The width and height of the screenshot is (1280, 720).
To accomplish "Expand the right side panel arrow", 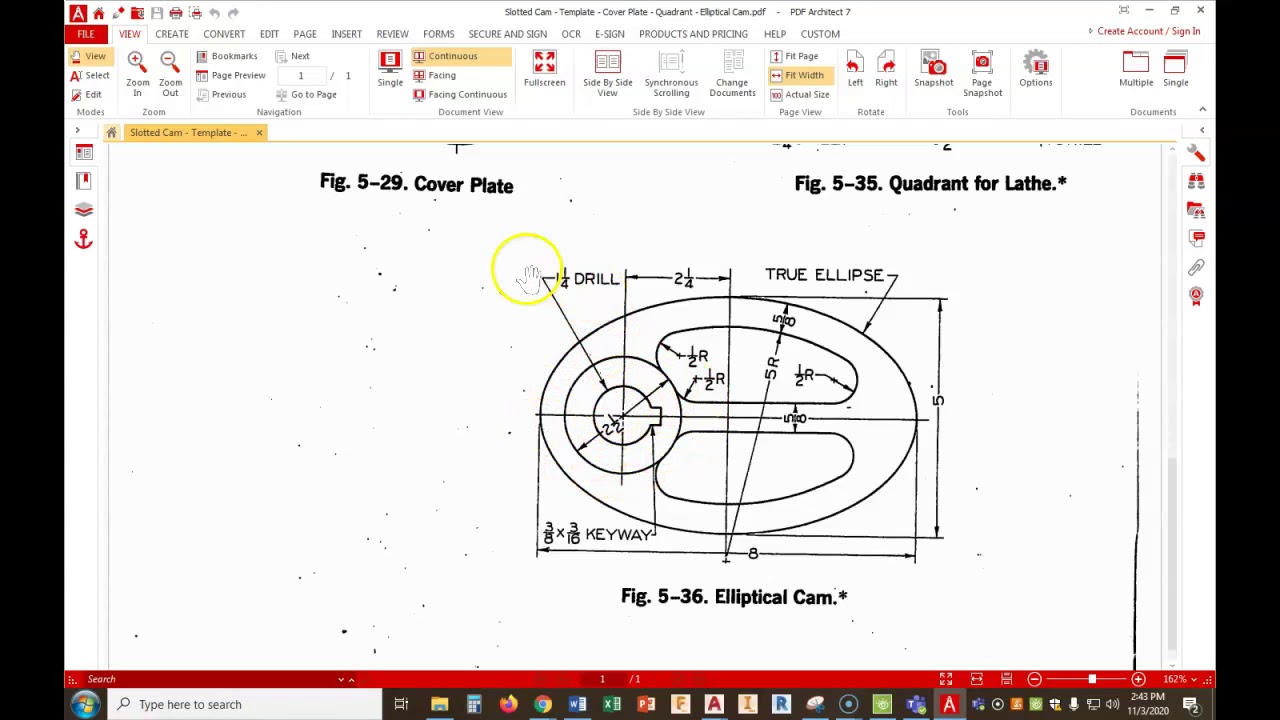I will point(1202,130).
